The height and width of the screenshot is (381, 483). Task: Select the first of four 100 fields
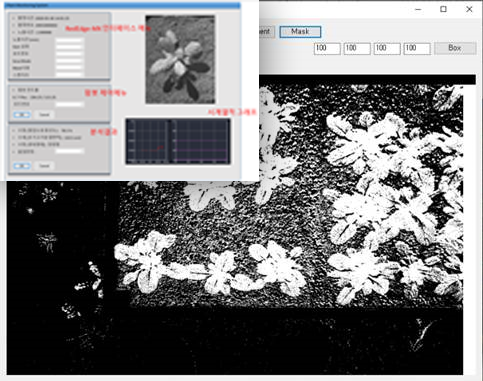pos(327,48)
